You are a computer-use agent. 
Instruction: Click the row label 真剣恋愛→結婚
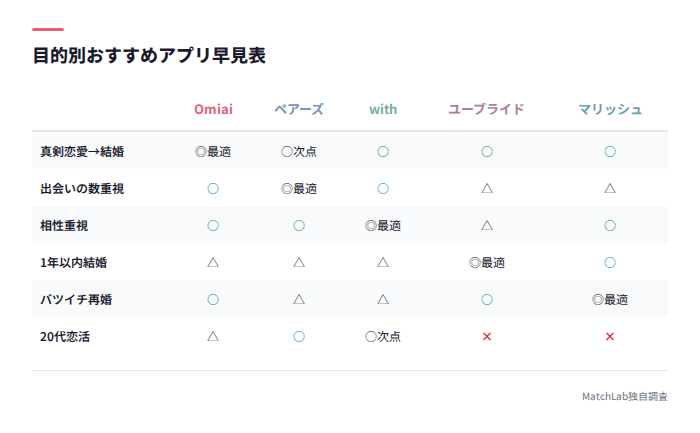[82, 152]
